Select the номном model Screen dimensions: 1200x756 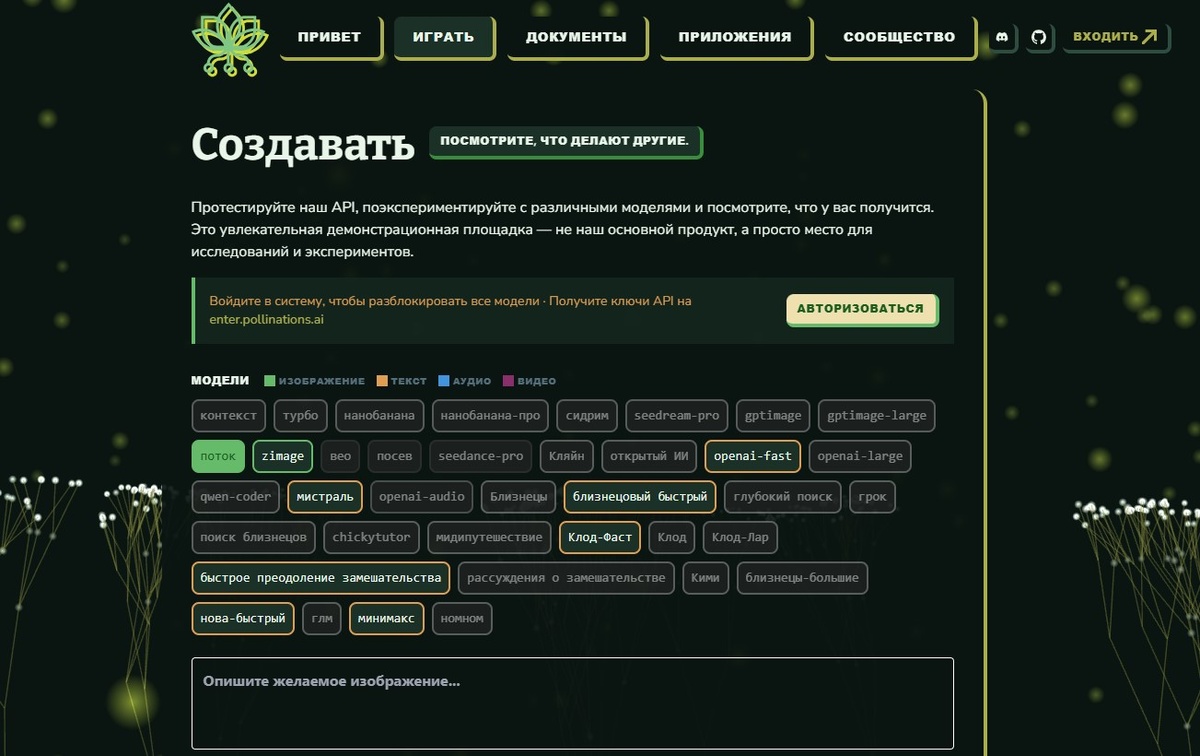click(462, 618)
